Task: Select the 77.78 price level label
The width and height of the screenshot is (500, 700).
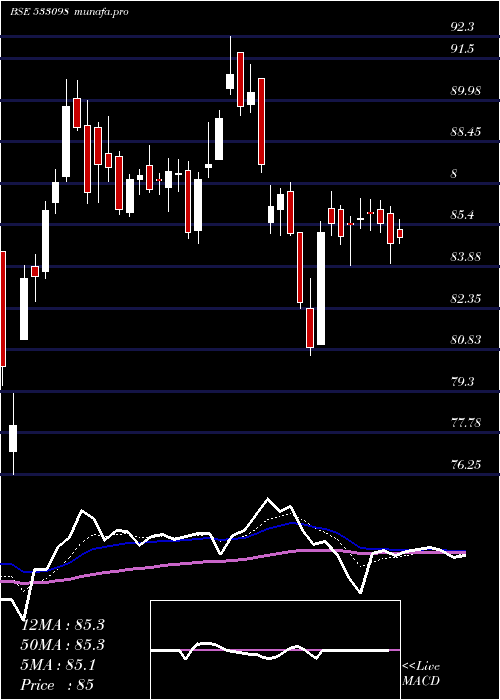Action: coord(466,423)
